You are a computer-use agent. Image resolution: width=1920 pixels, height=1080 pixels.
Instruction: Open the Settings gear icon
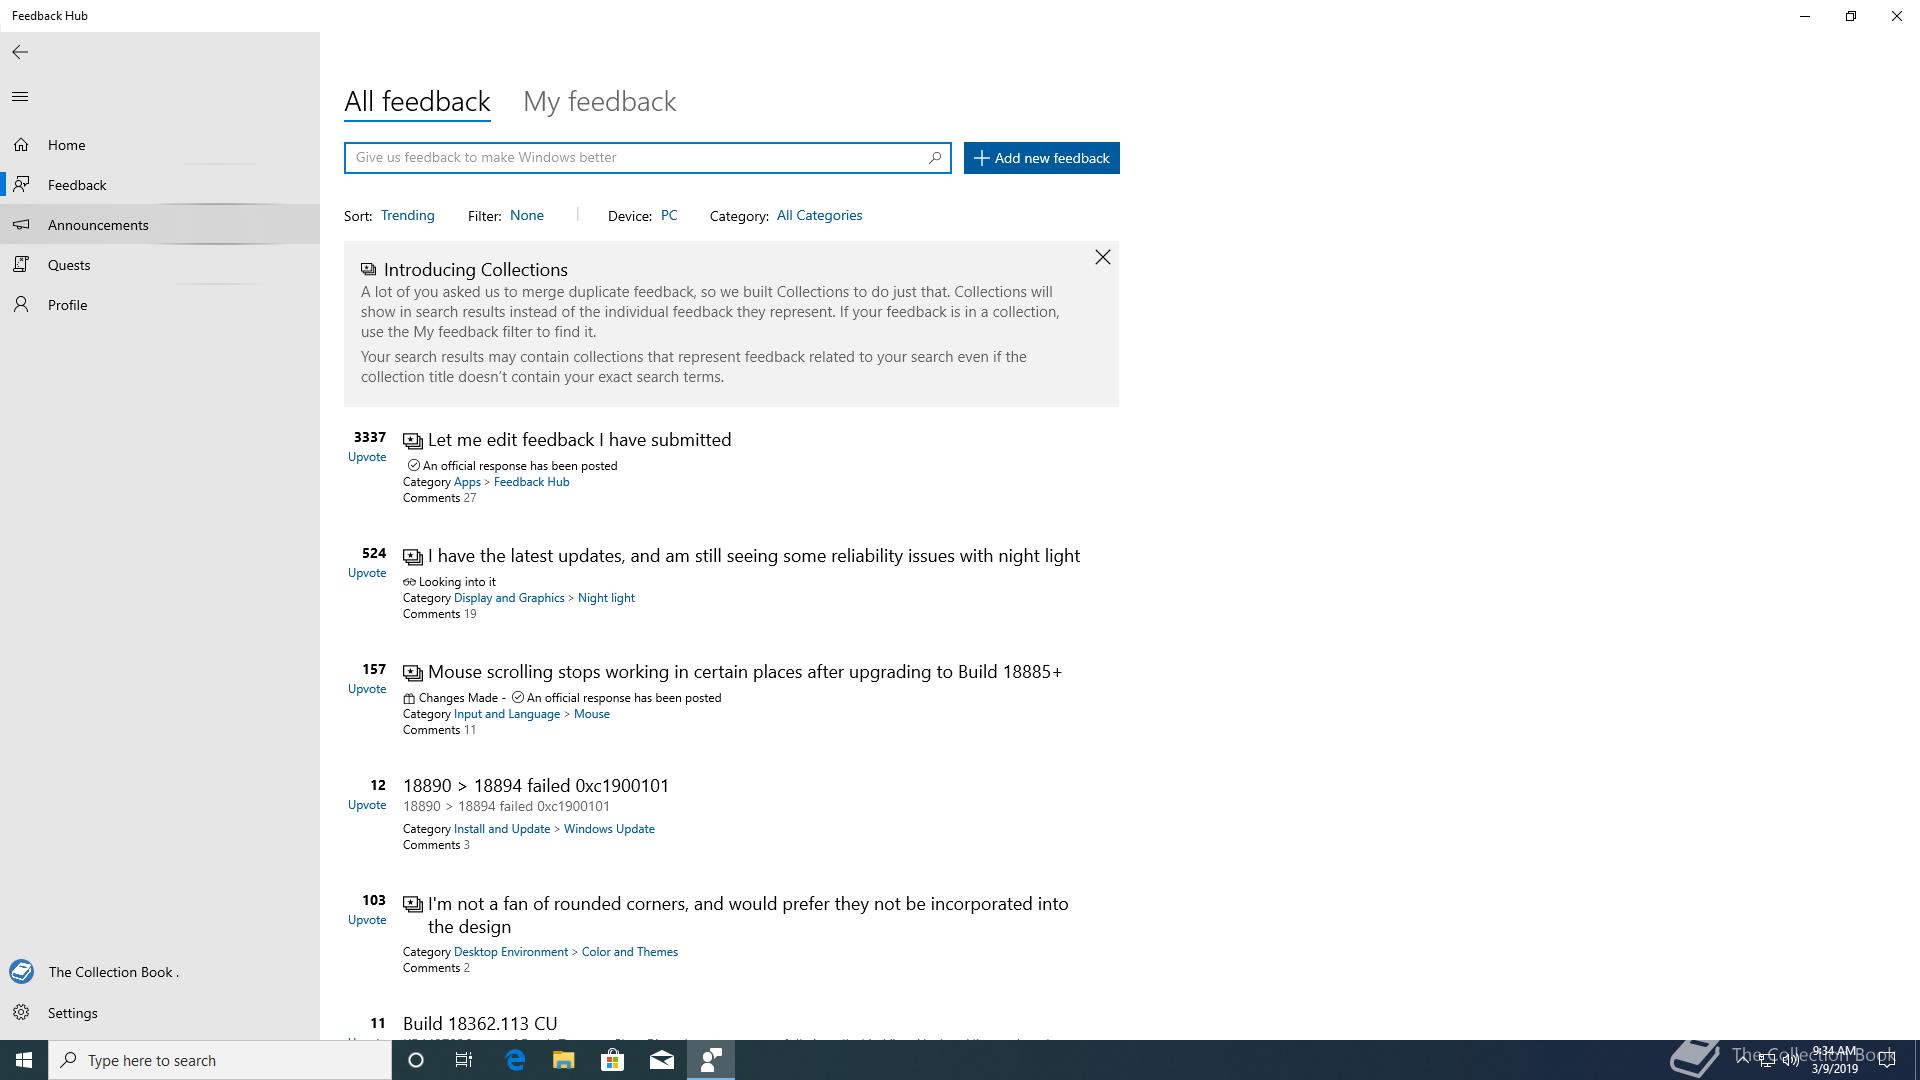21,1013
